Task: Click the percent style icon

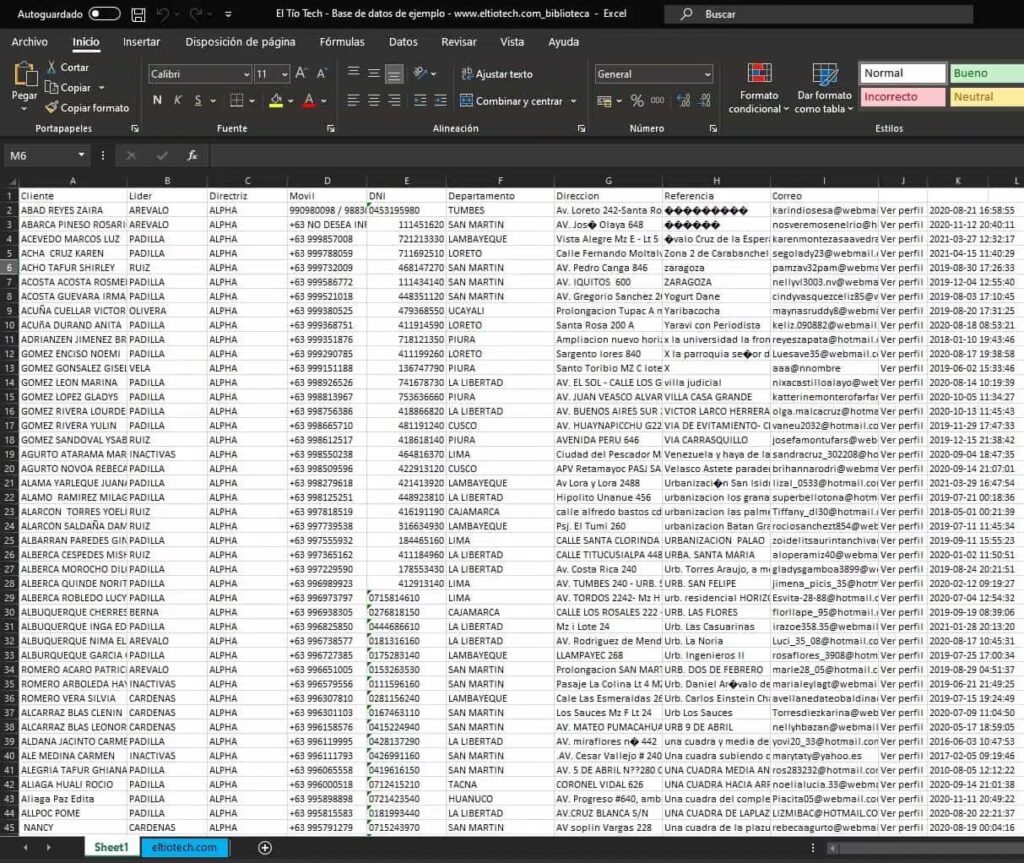Action: coord(637,101)
